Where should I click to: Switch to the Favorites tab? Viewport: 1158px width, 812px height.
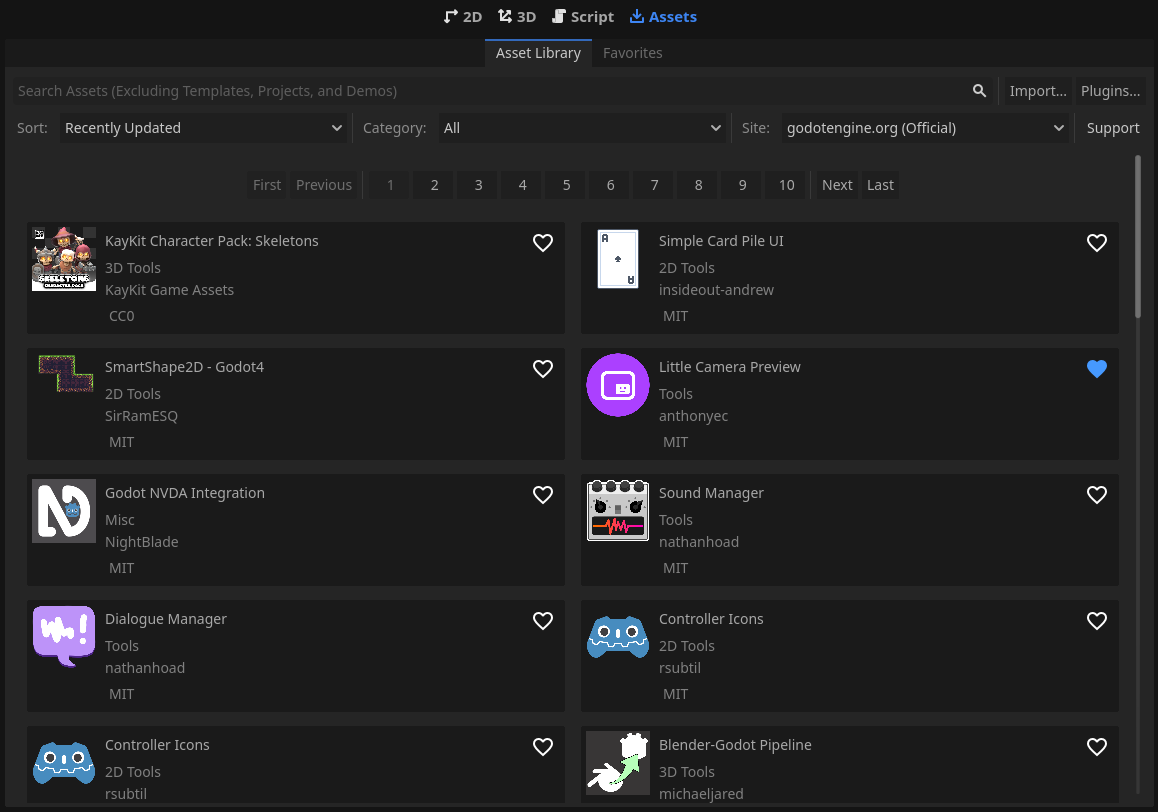[633, 53]
